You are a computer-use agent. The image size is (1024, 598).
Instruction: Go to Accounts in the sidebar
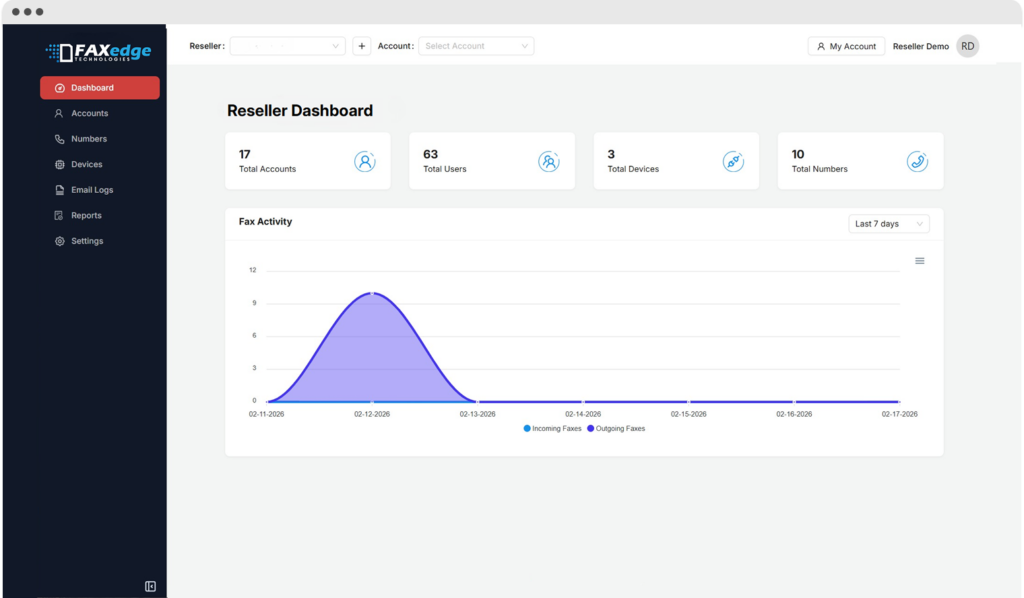89,113
